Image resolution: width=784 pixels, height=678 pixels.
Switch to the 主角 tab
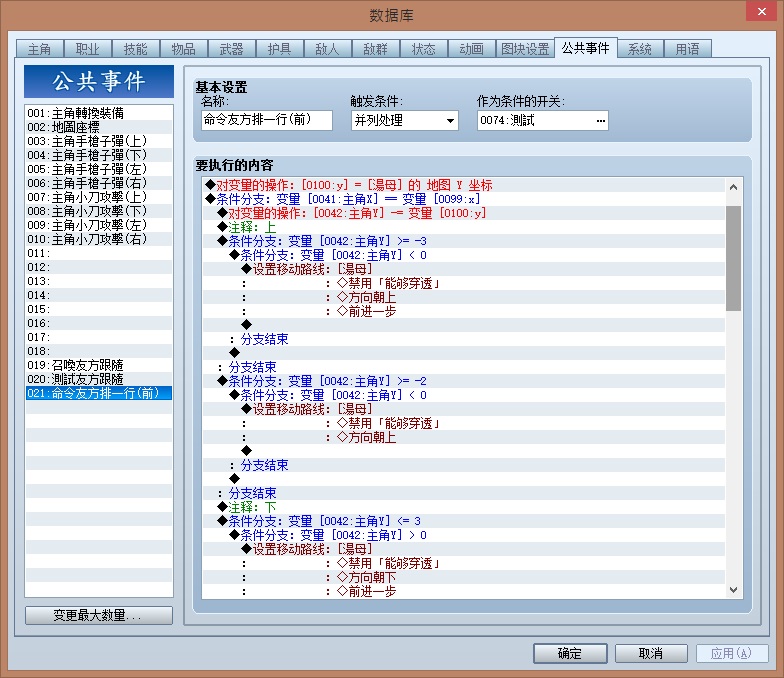coord(40,49)
